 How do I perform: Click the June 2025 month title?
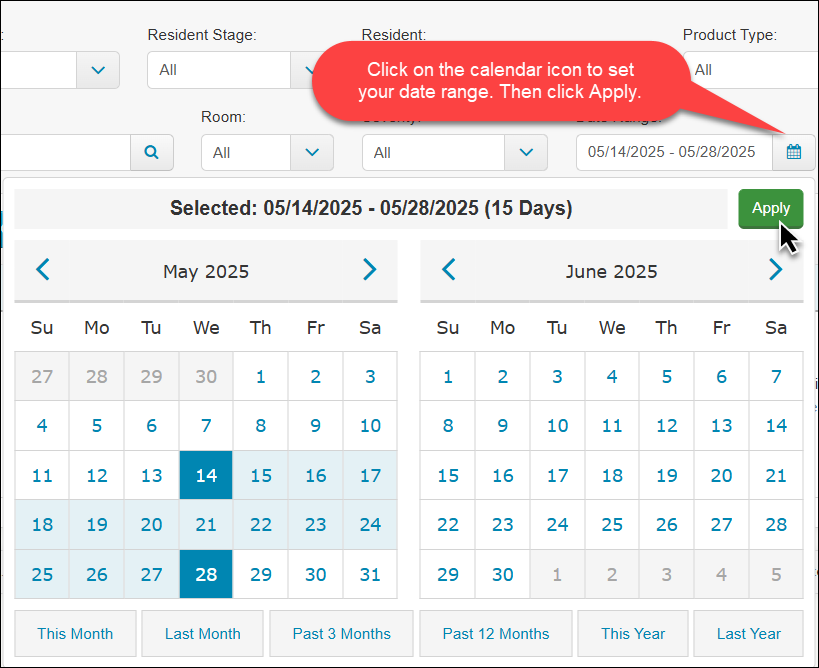(x=612, y=272)
